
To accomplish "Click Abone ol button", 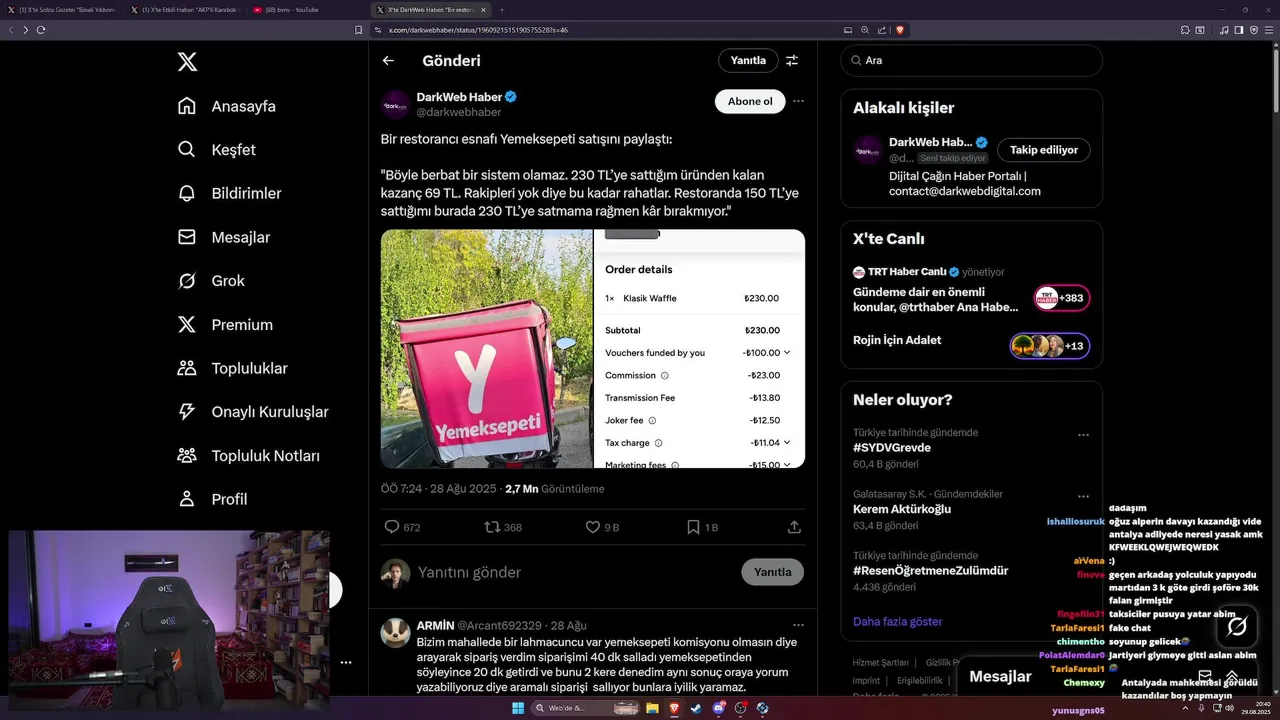I will tap(750, 101).
